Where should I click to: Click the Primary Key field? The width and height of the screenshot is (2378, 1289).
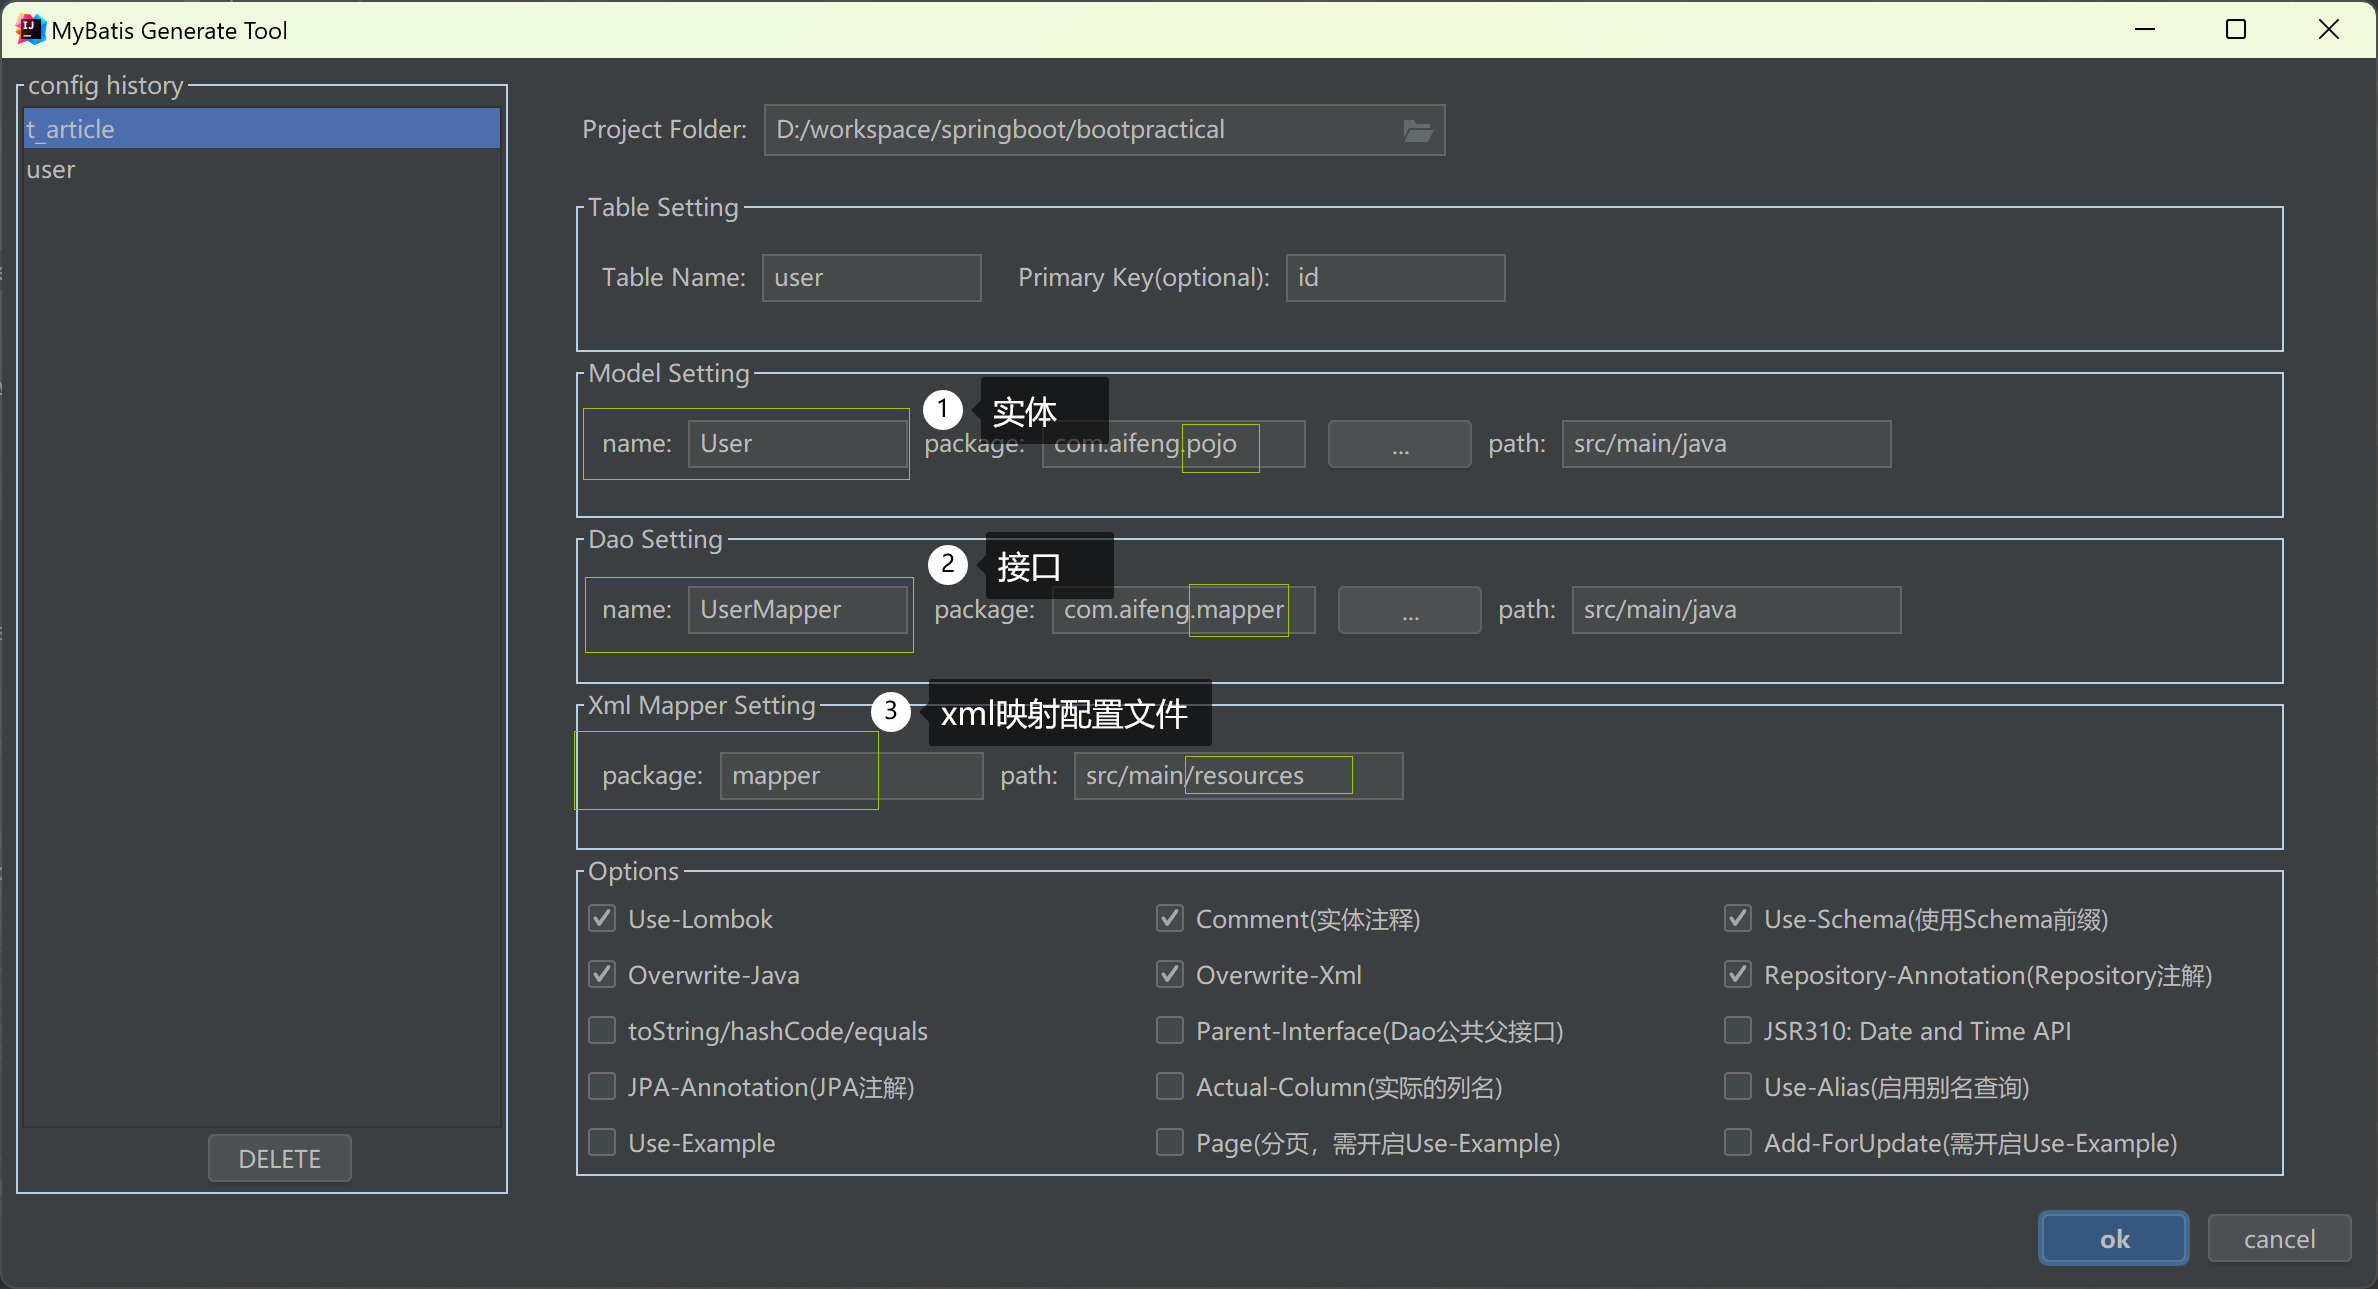pos(1396,278)
